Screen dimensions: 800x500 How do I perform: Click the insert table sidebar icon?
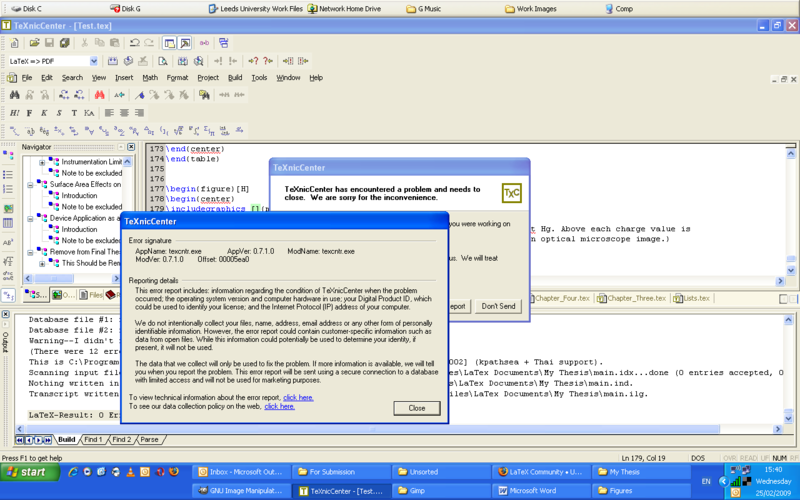click(x=8, y=223)
